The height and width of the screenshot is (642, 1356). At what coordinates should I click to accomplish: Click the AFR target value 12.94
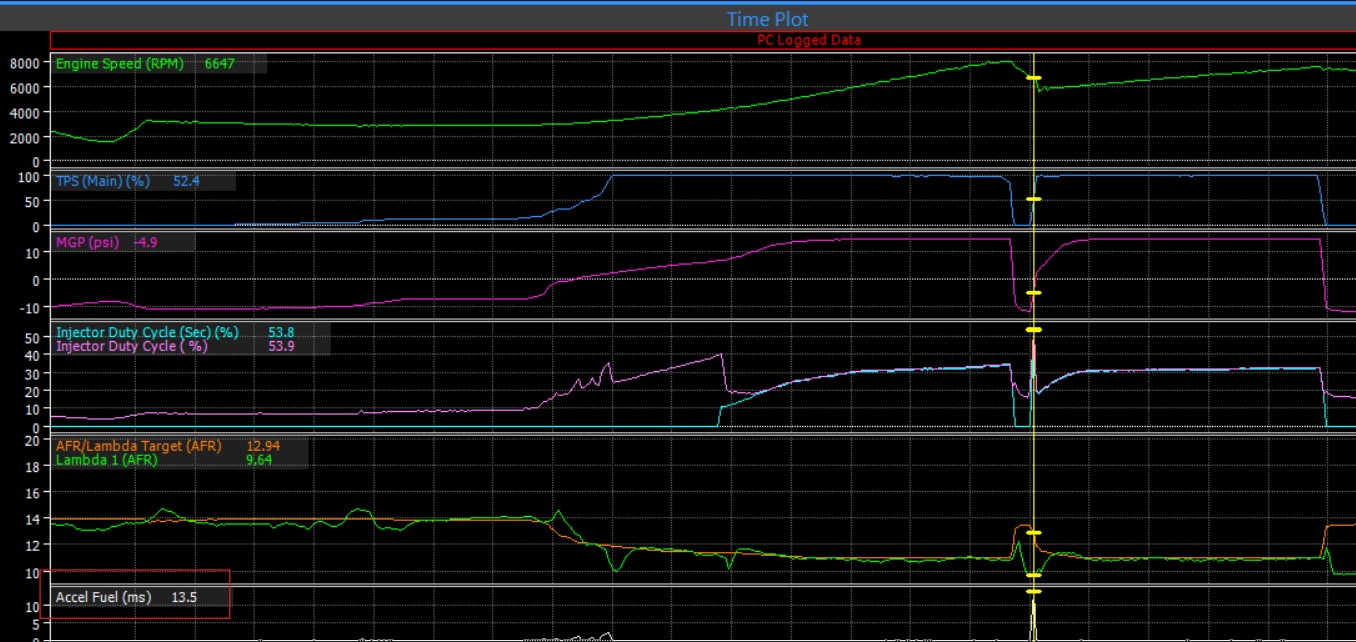[262, 446]
